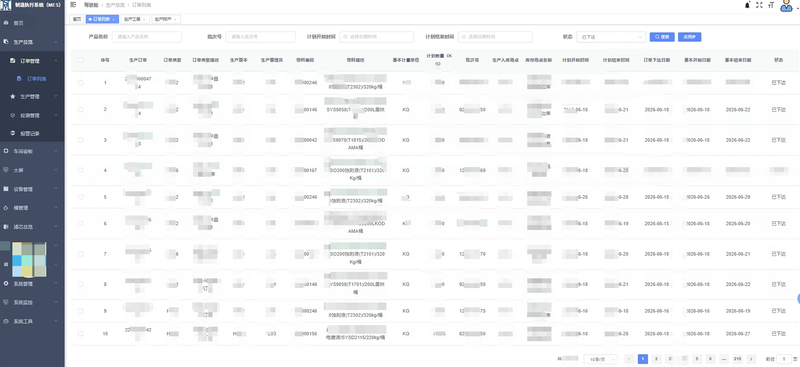Go to 首页 home in sidebar
The height and width of the screenshot is (367, 800).
point(18,23)
